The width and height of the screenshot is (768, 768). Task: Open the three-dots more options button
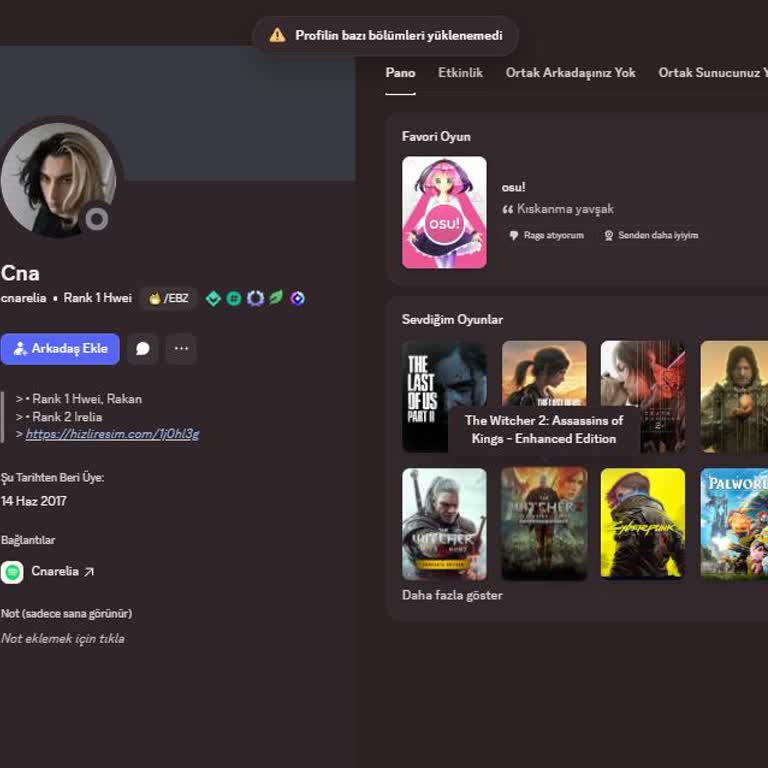coord(181,349)
